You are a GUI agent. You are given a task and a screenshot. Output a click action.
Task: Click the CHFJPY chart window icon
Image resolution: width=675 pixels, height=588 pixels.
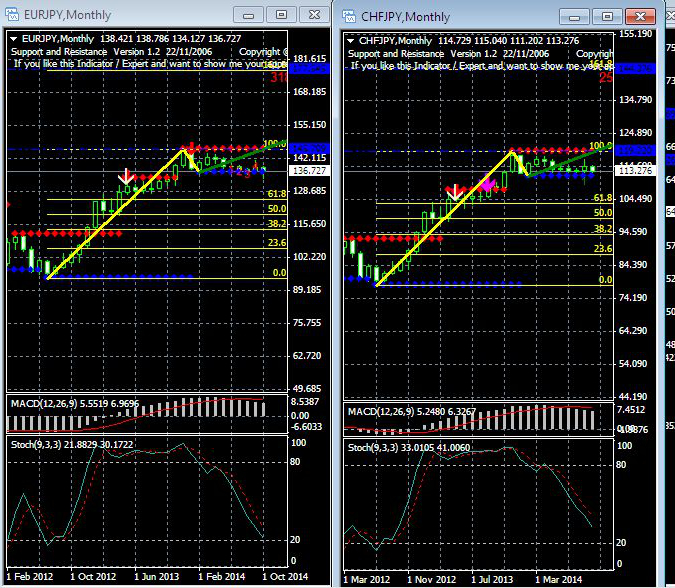pyautogui.click(x=349, y=16)
